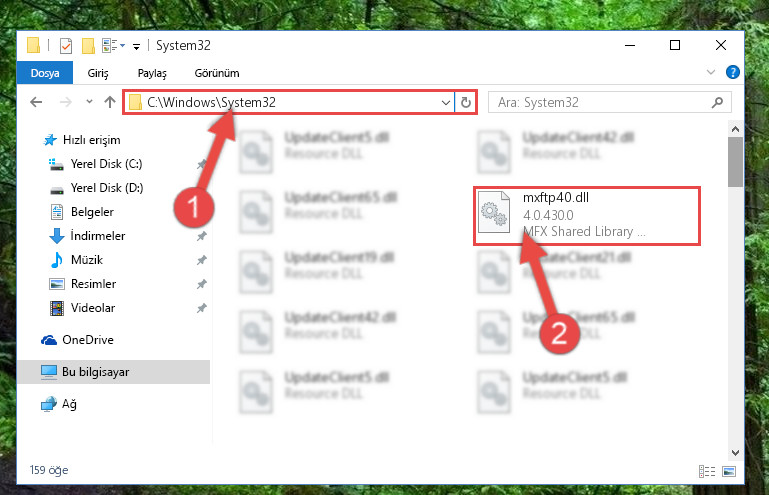769x495 pixels.
Task: Click the Ara: System32 search field
Action: tap(601, 103)
